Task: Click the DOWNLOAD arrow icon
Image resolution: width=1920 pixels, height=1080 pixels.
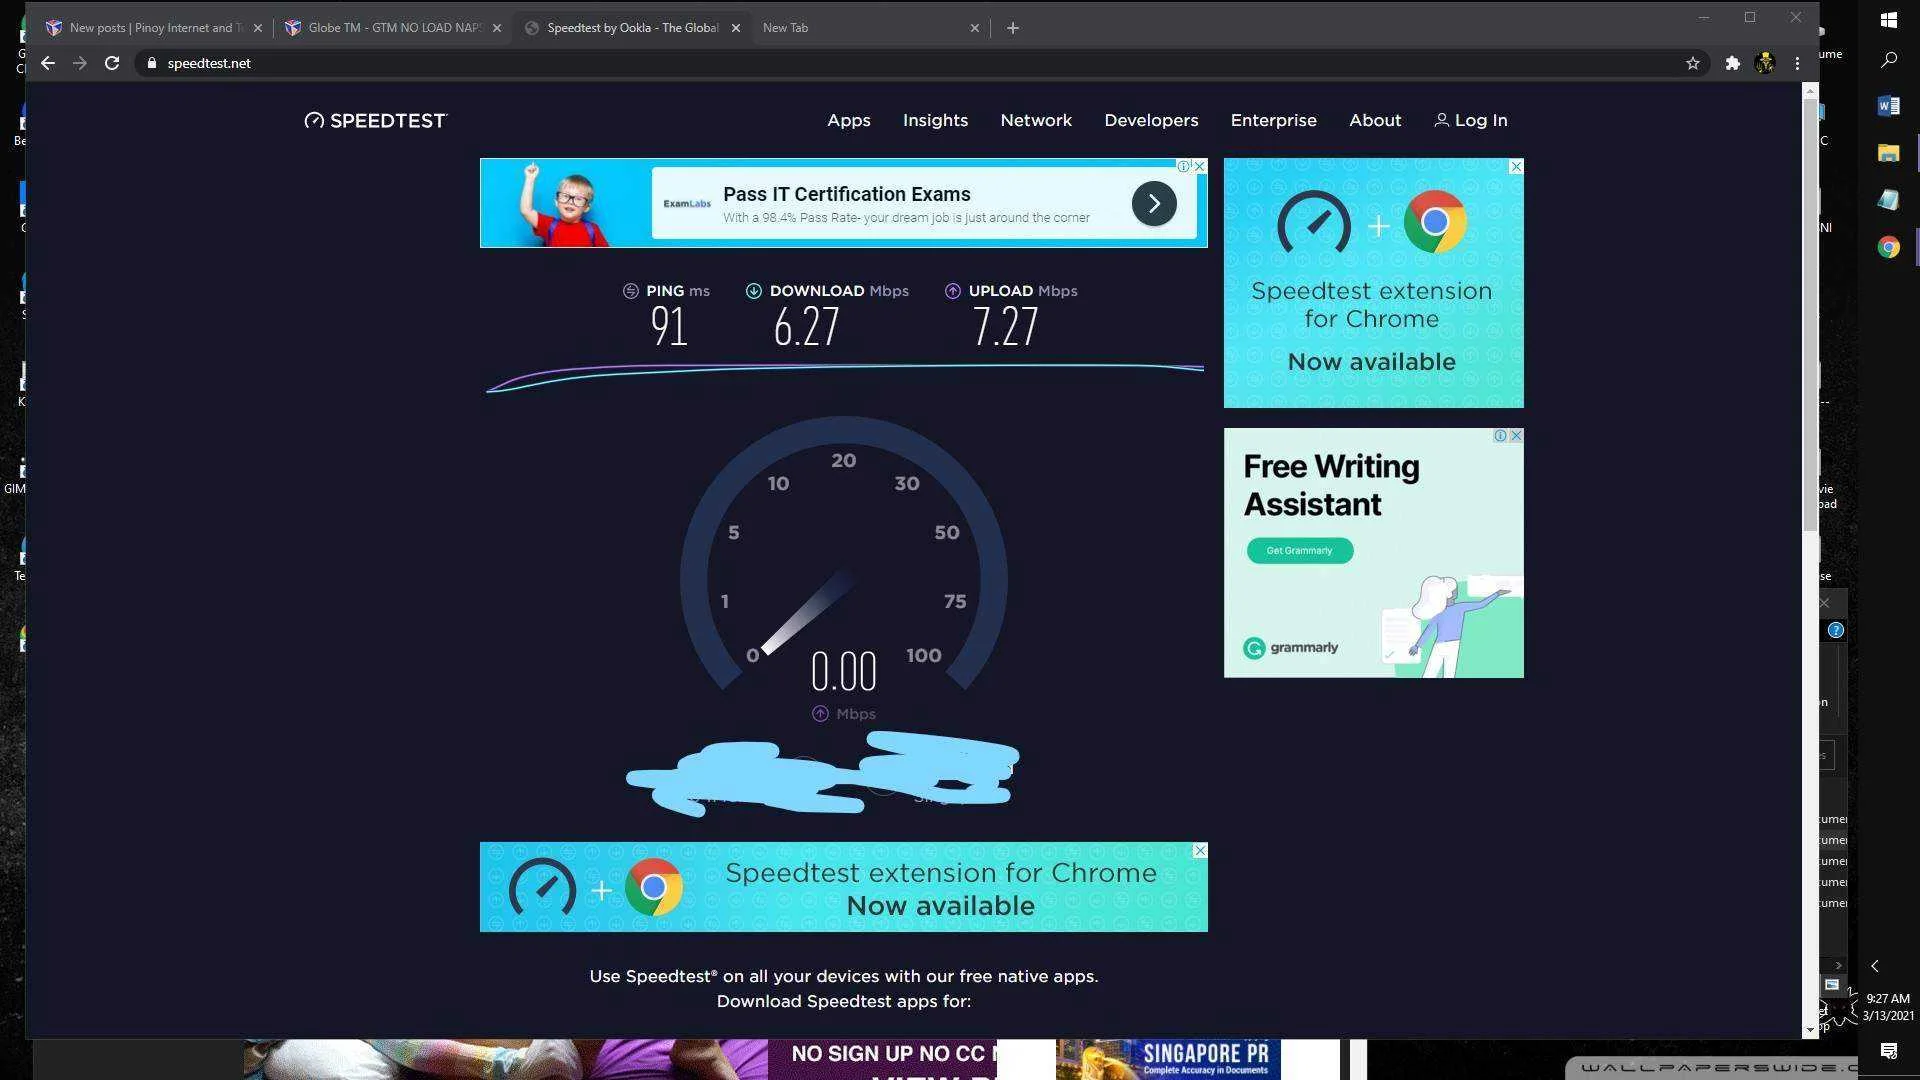Action: tap(754, 291)
